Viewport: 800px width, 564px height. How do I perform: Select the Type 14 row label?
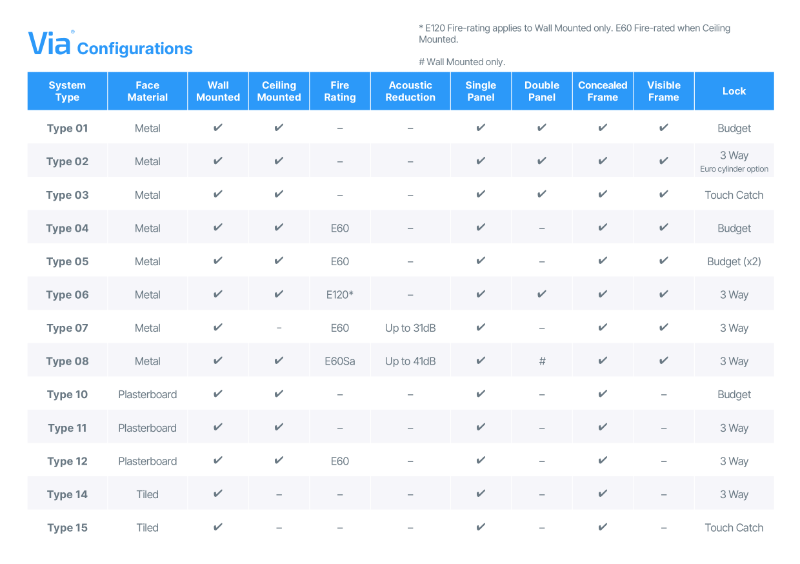click(x=67, y=494)
